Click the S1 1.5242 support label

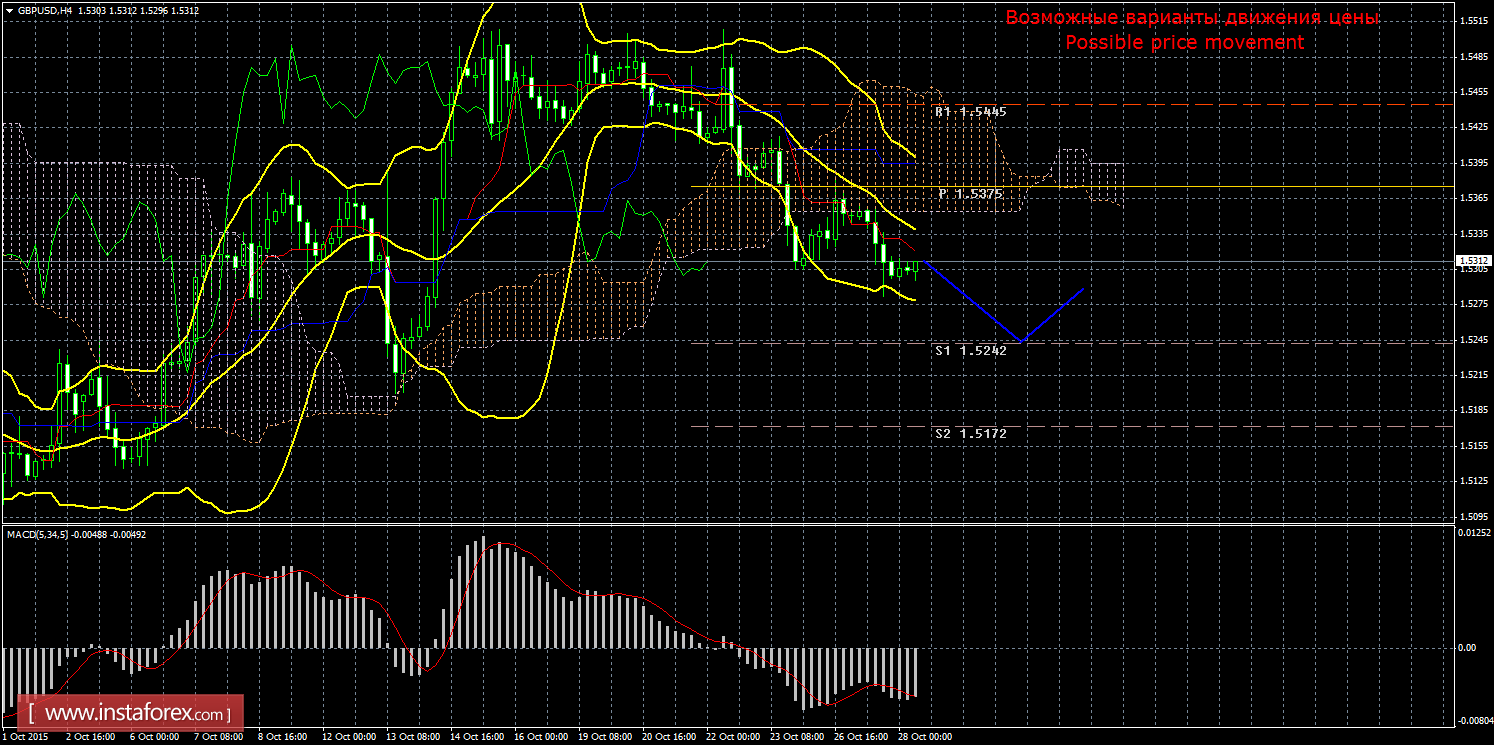tap(970, 351)
